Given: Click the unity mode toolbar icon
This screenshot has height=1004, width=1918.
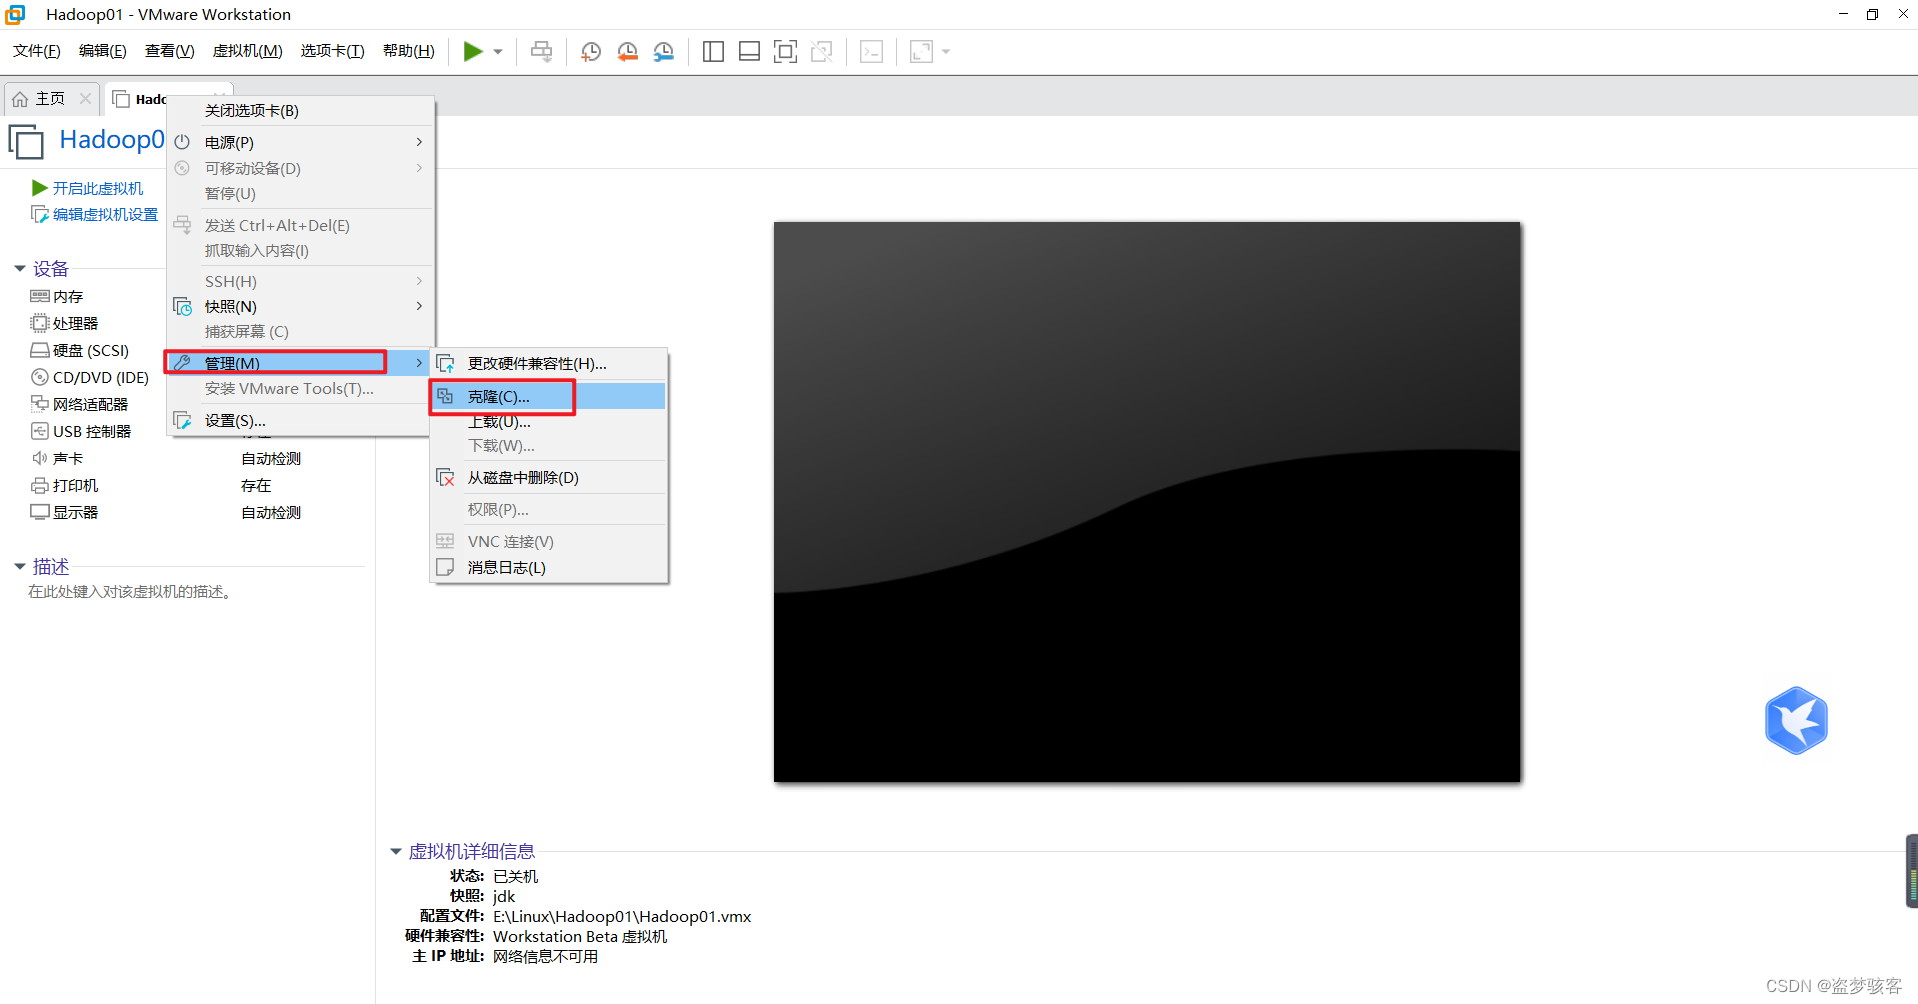Looking at the screenshot, I should tap(822, 51).
